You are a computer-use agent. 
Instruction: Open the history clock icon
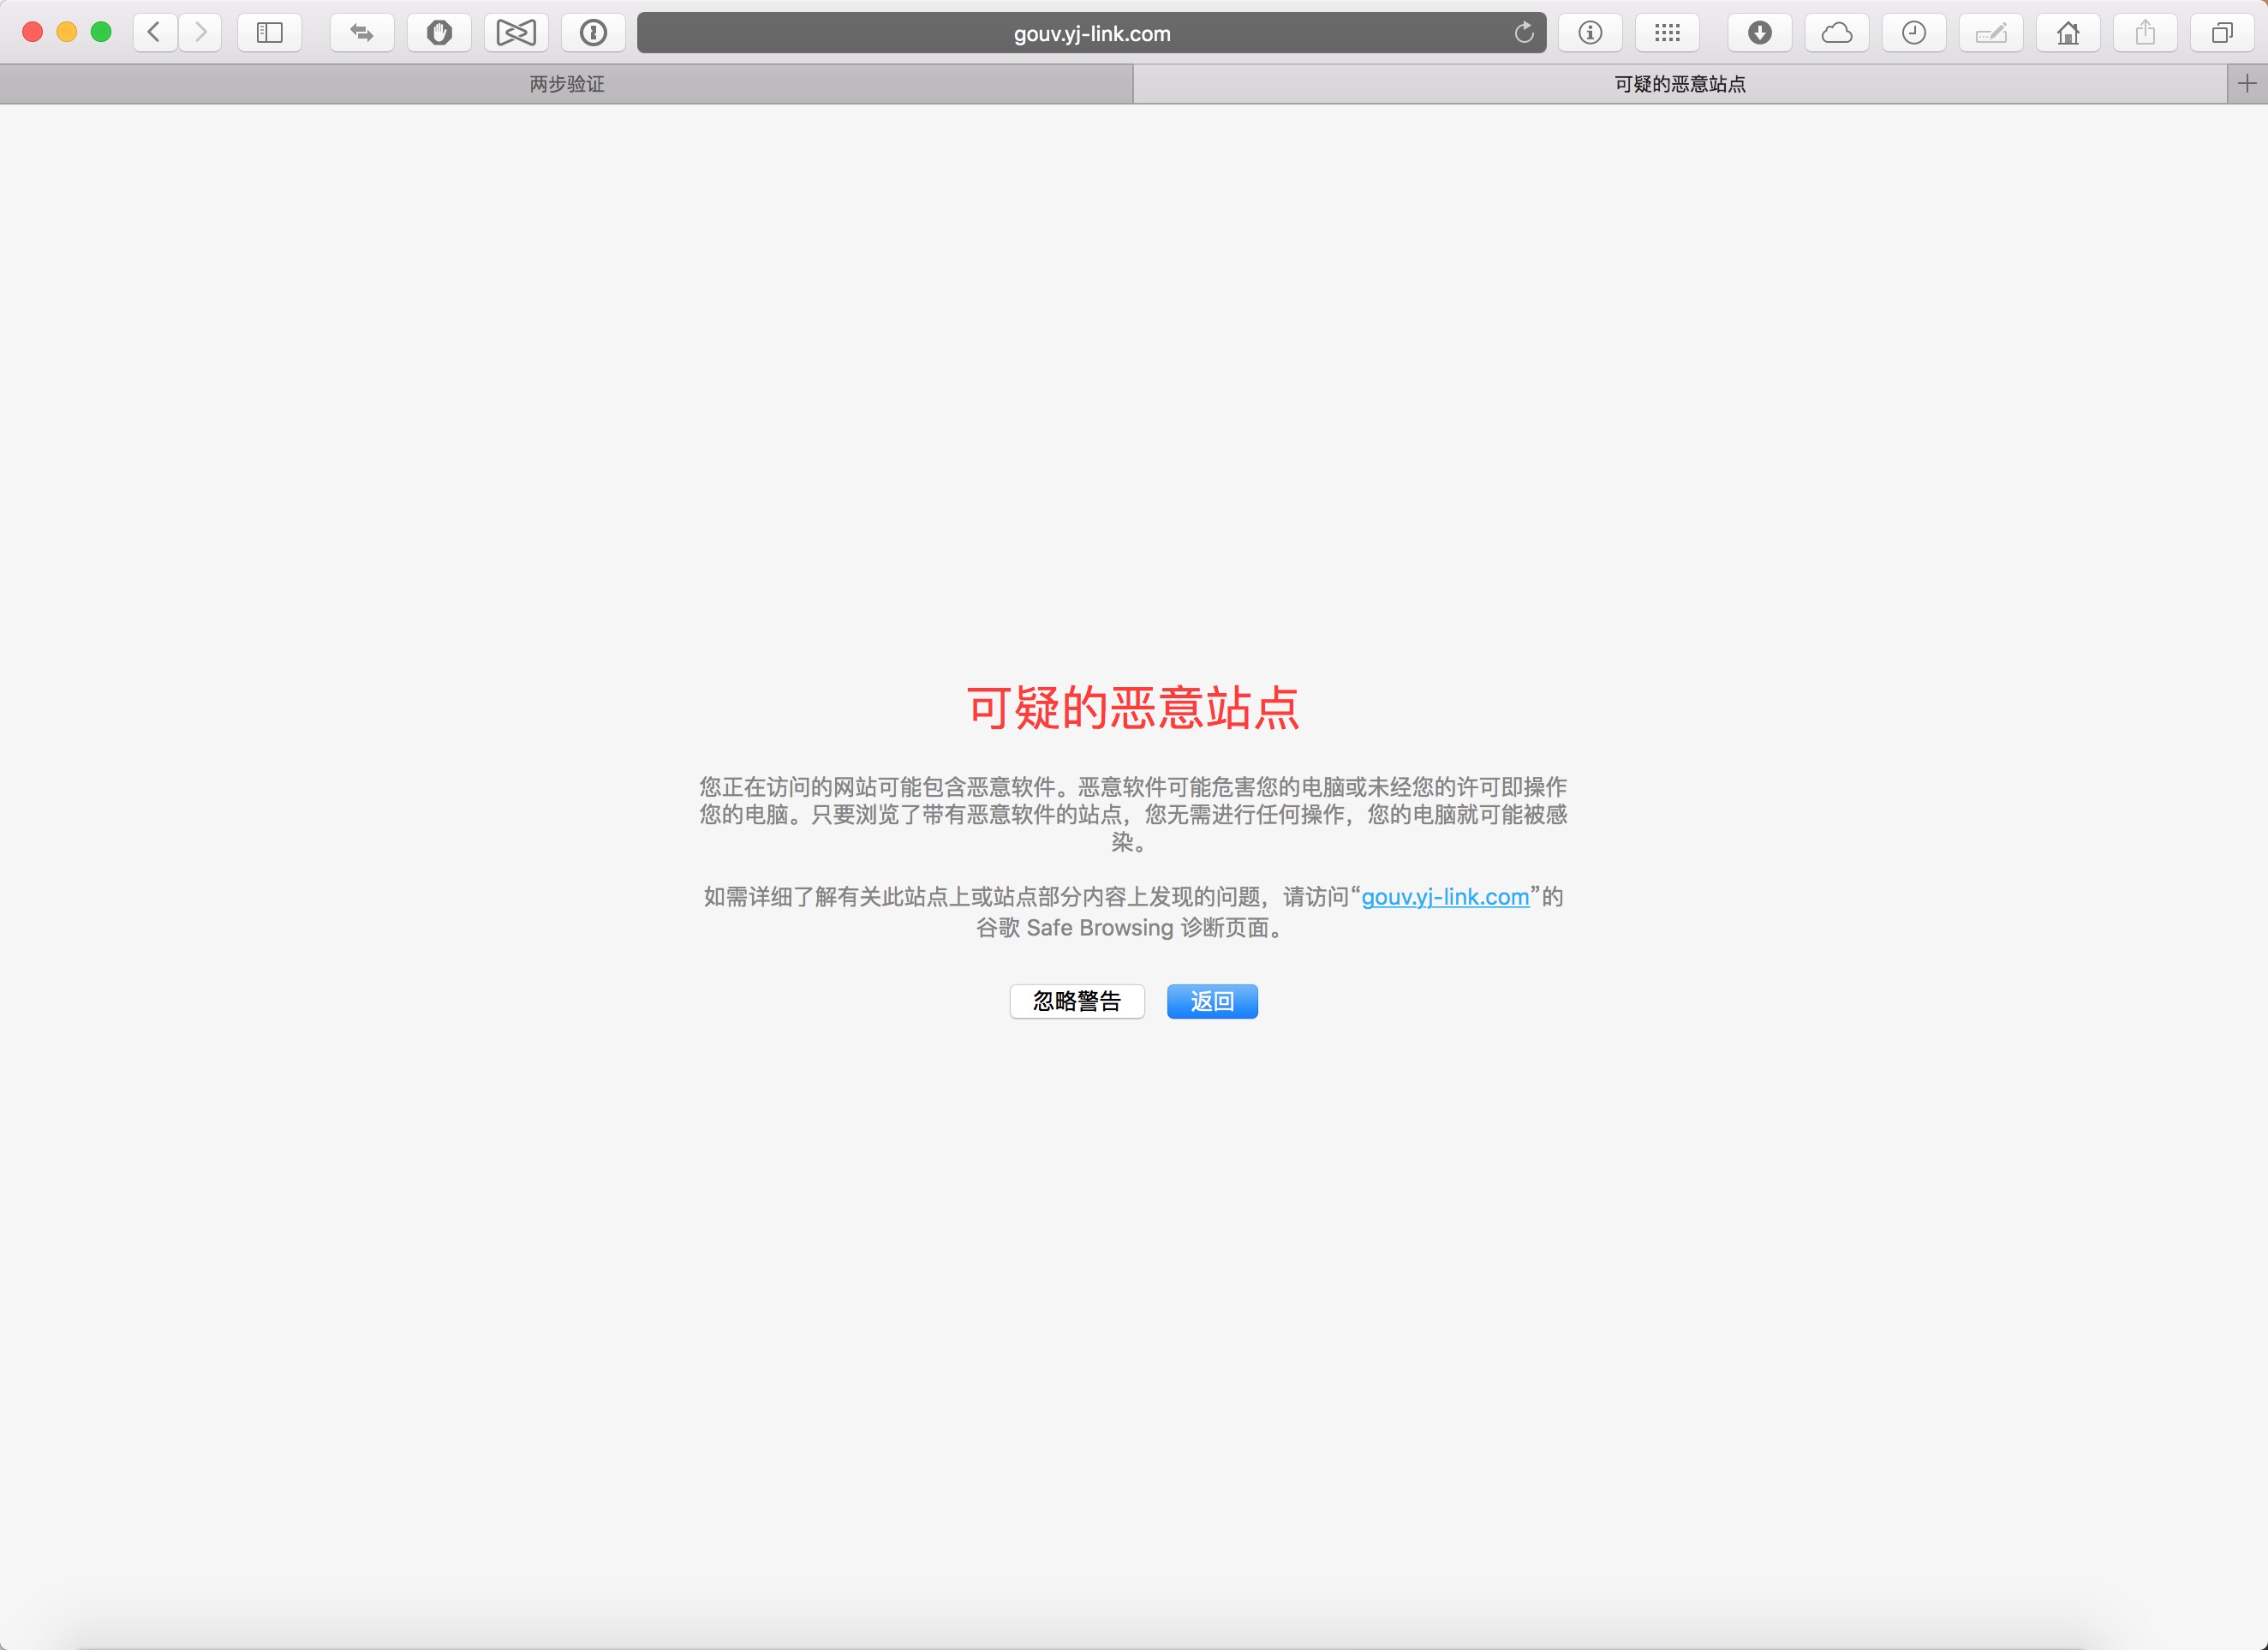click(x=1913, y=33)
